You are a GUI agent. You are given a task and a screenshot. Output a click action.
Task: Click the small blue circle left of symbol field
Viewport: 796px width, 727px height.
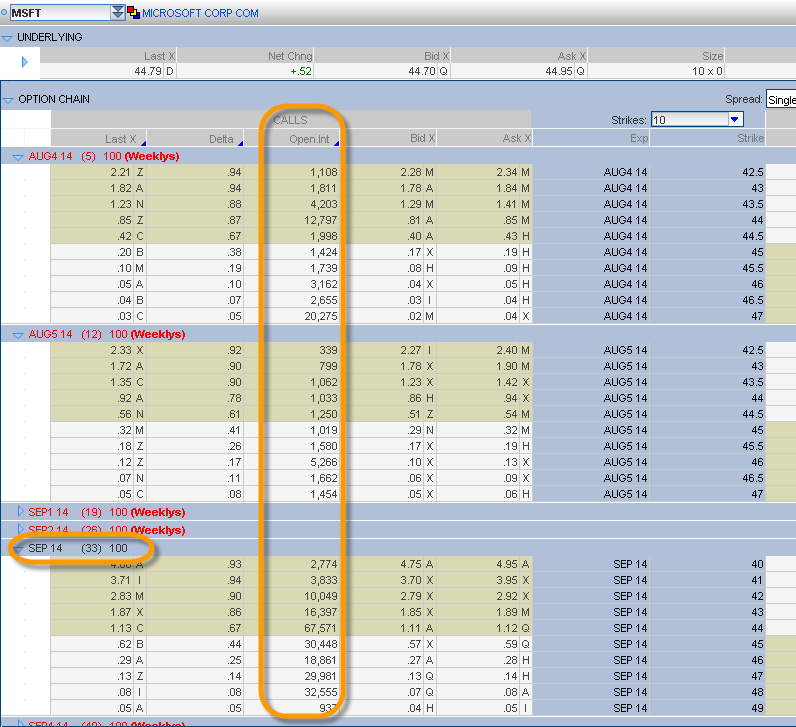[x=4, y=13]
